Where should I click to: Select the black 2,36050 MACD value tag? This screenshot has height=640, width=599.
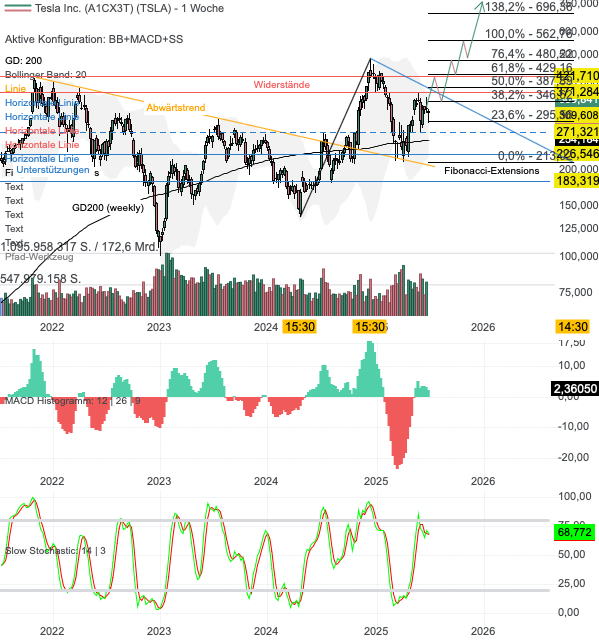pyautogui.click(x=575, y=388)
